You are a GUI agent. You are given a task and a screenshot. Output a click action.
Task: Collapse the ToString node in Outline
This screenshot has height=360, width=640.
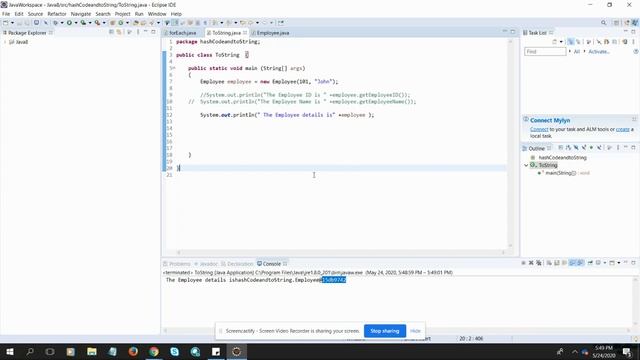pos(526,165)
